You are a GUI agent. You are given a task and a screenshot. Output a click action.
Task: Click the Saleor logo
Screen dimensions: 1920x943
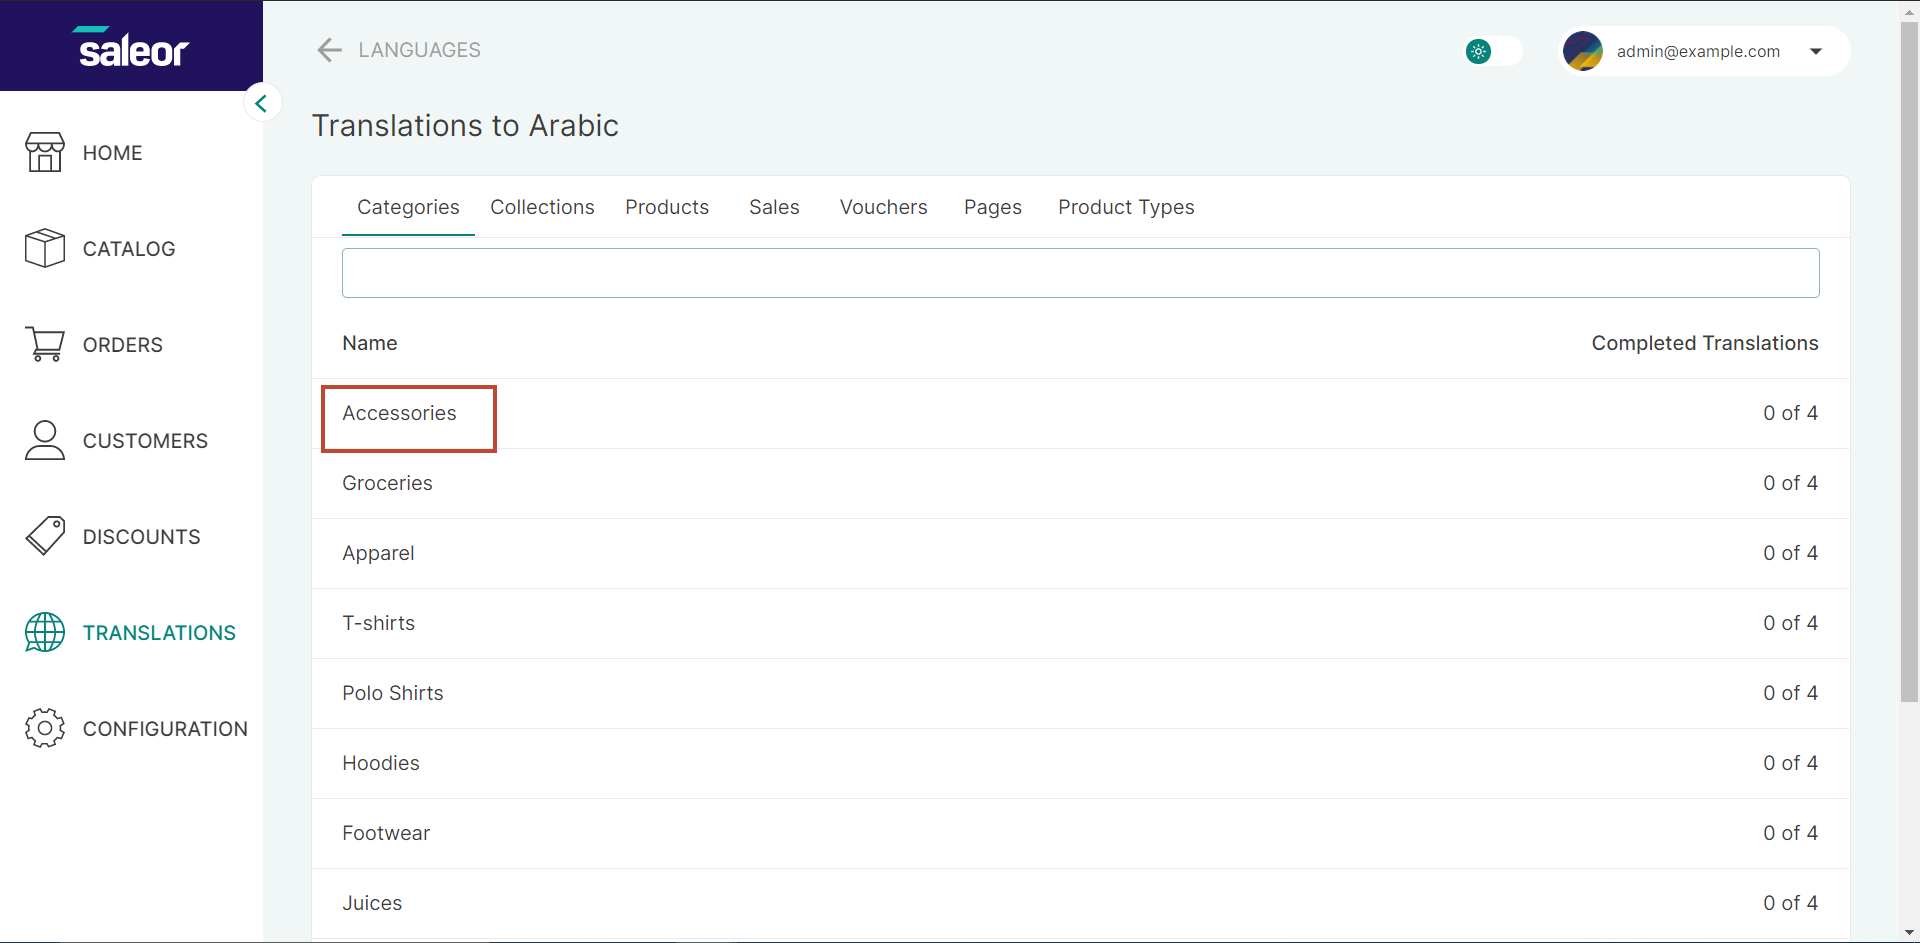click(131, 46)
